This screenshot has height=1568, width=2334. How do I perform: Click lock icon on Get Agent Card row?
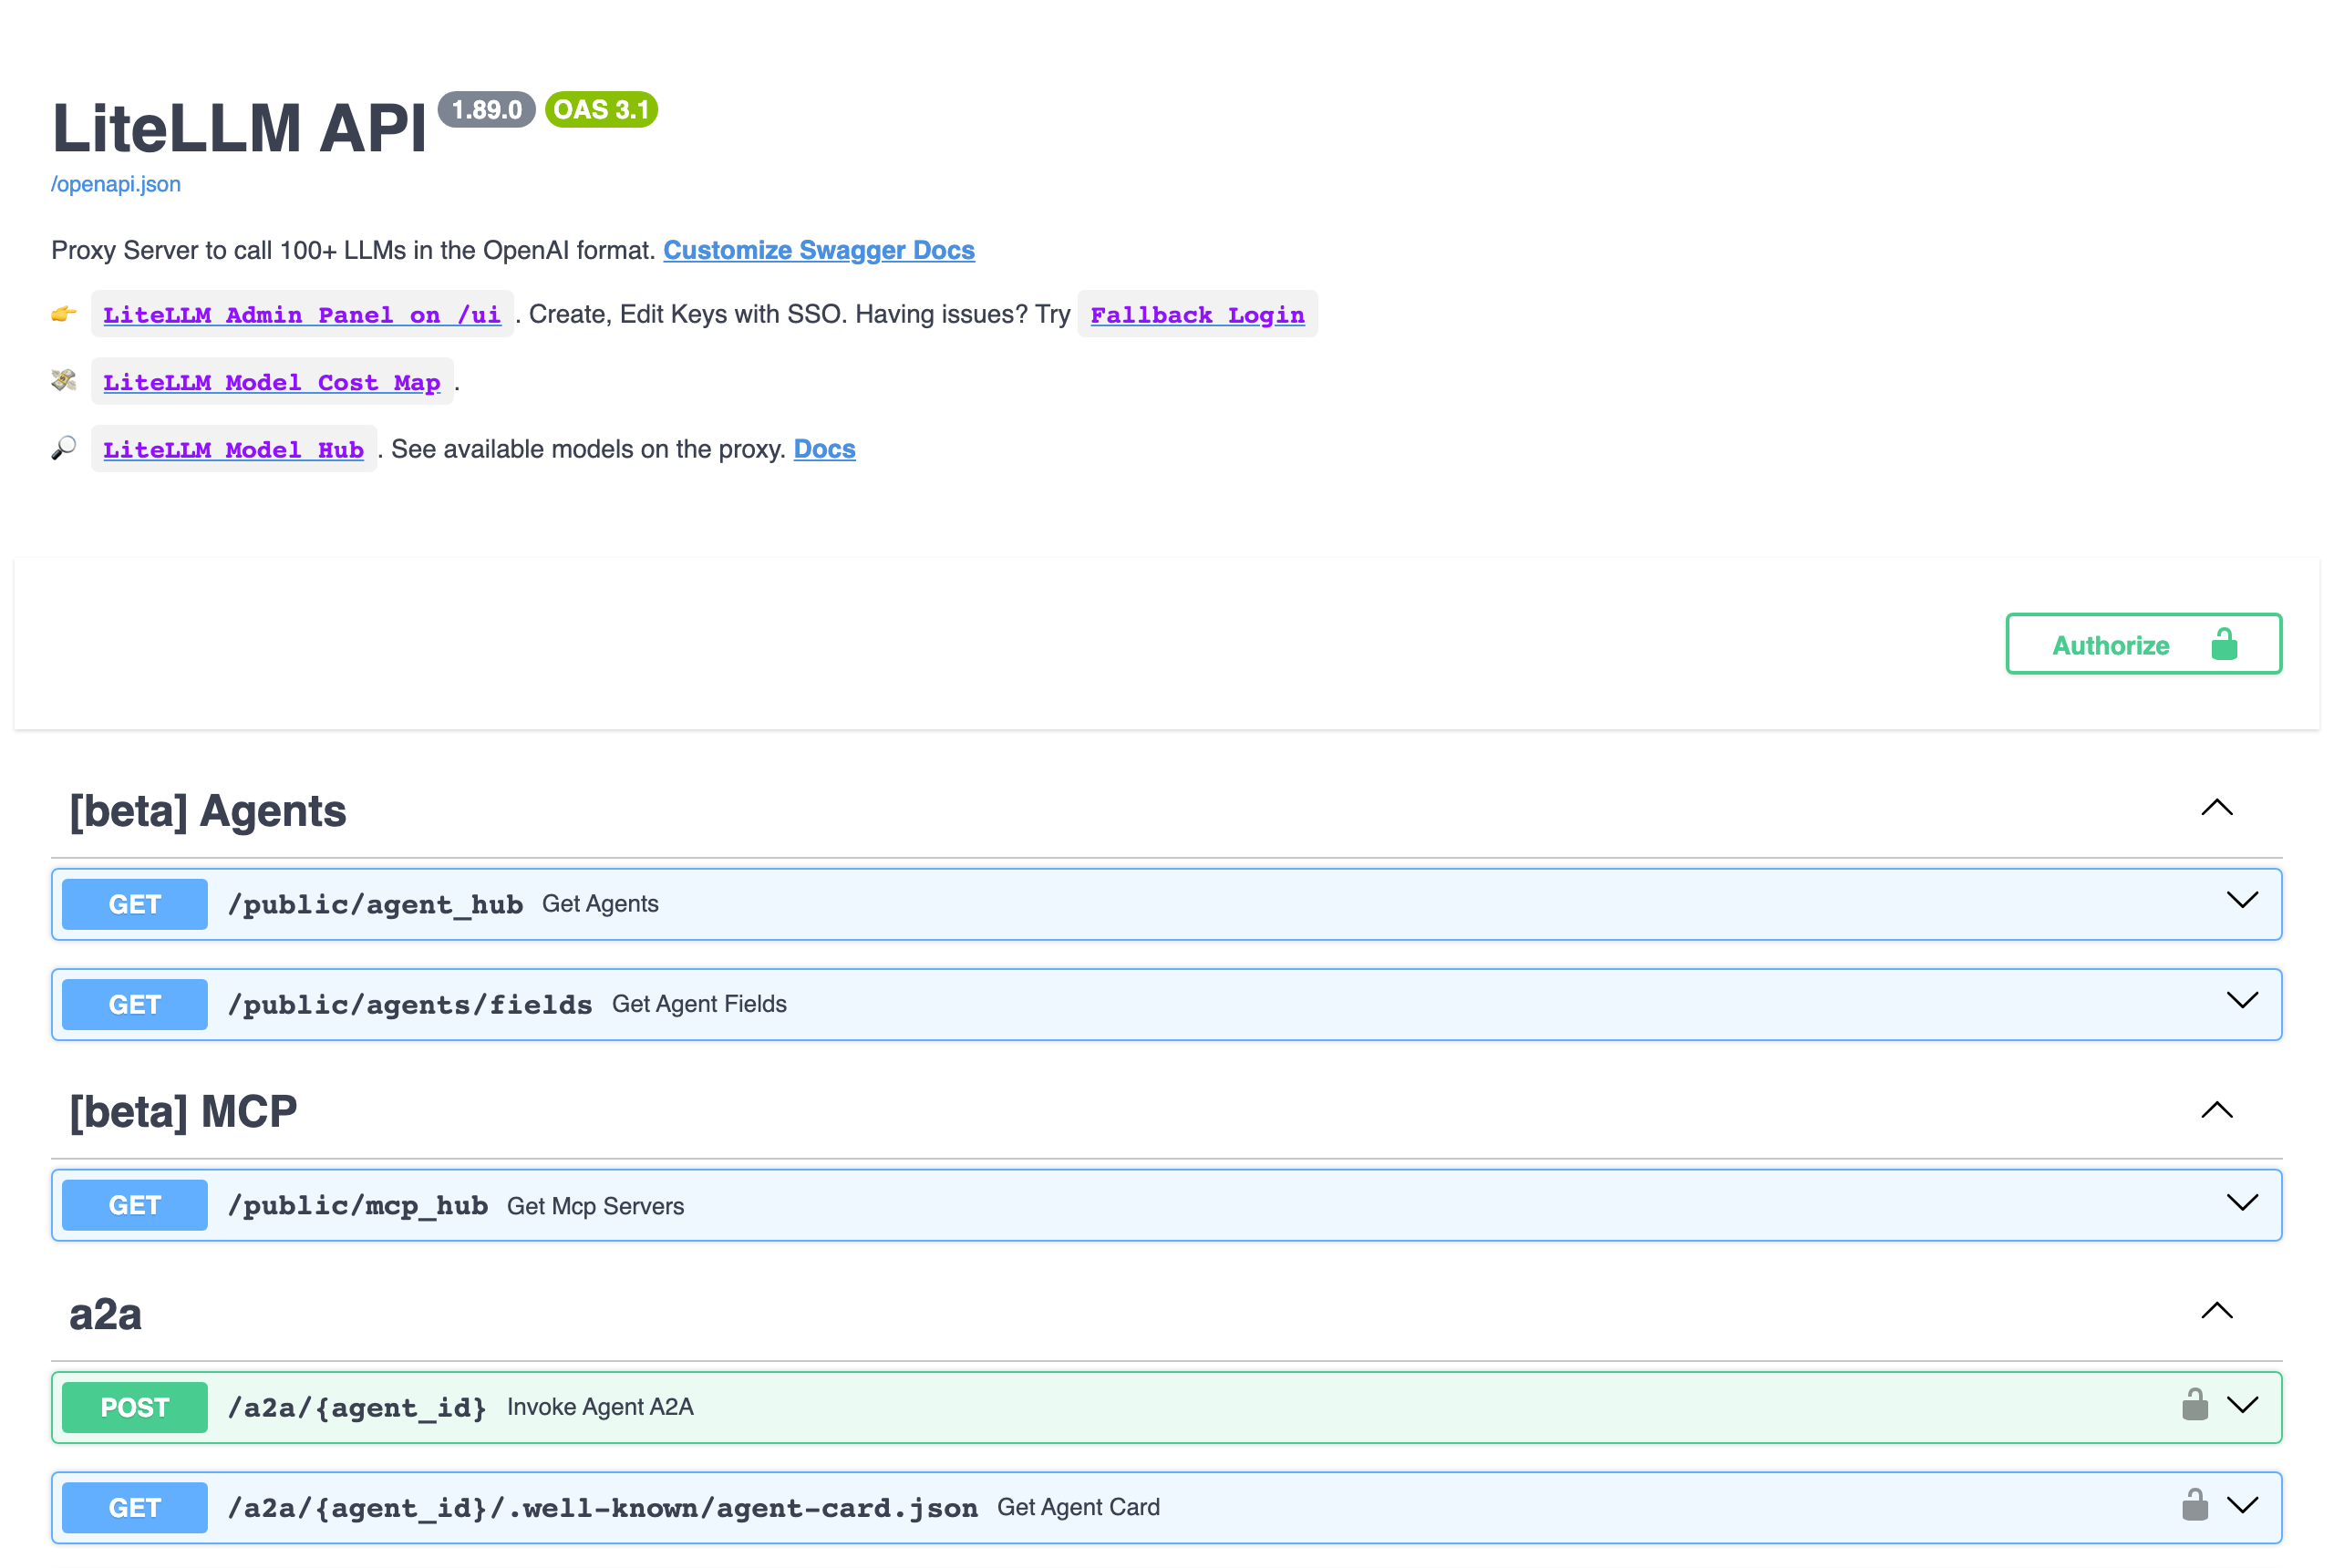(2194, 1504)
